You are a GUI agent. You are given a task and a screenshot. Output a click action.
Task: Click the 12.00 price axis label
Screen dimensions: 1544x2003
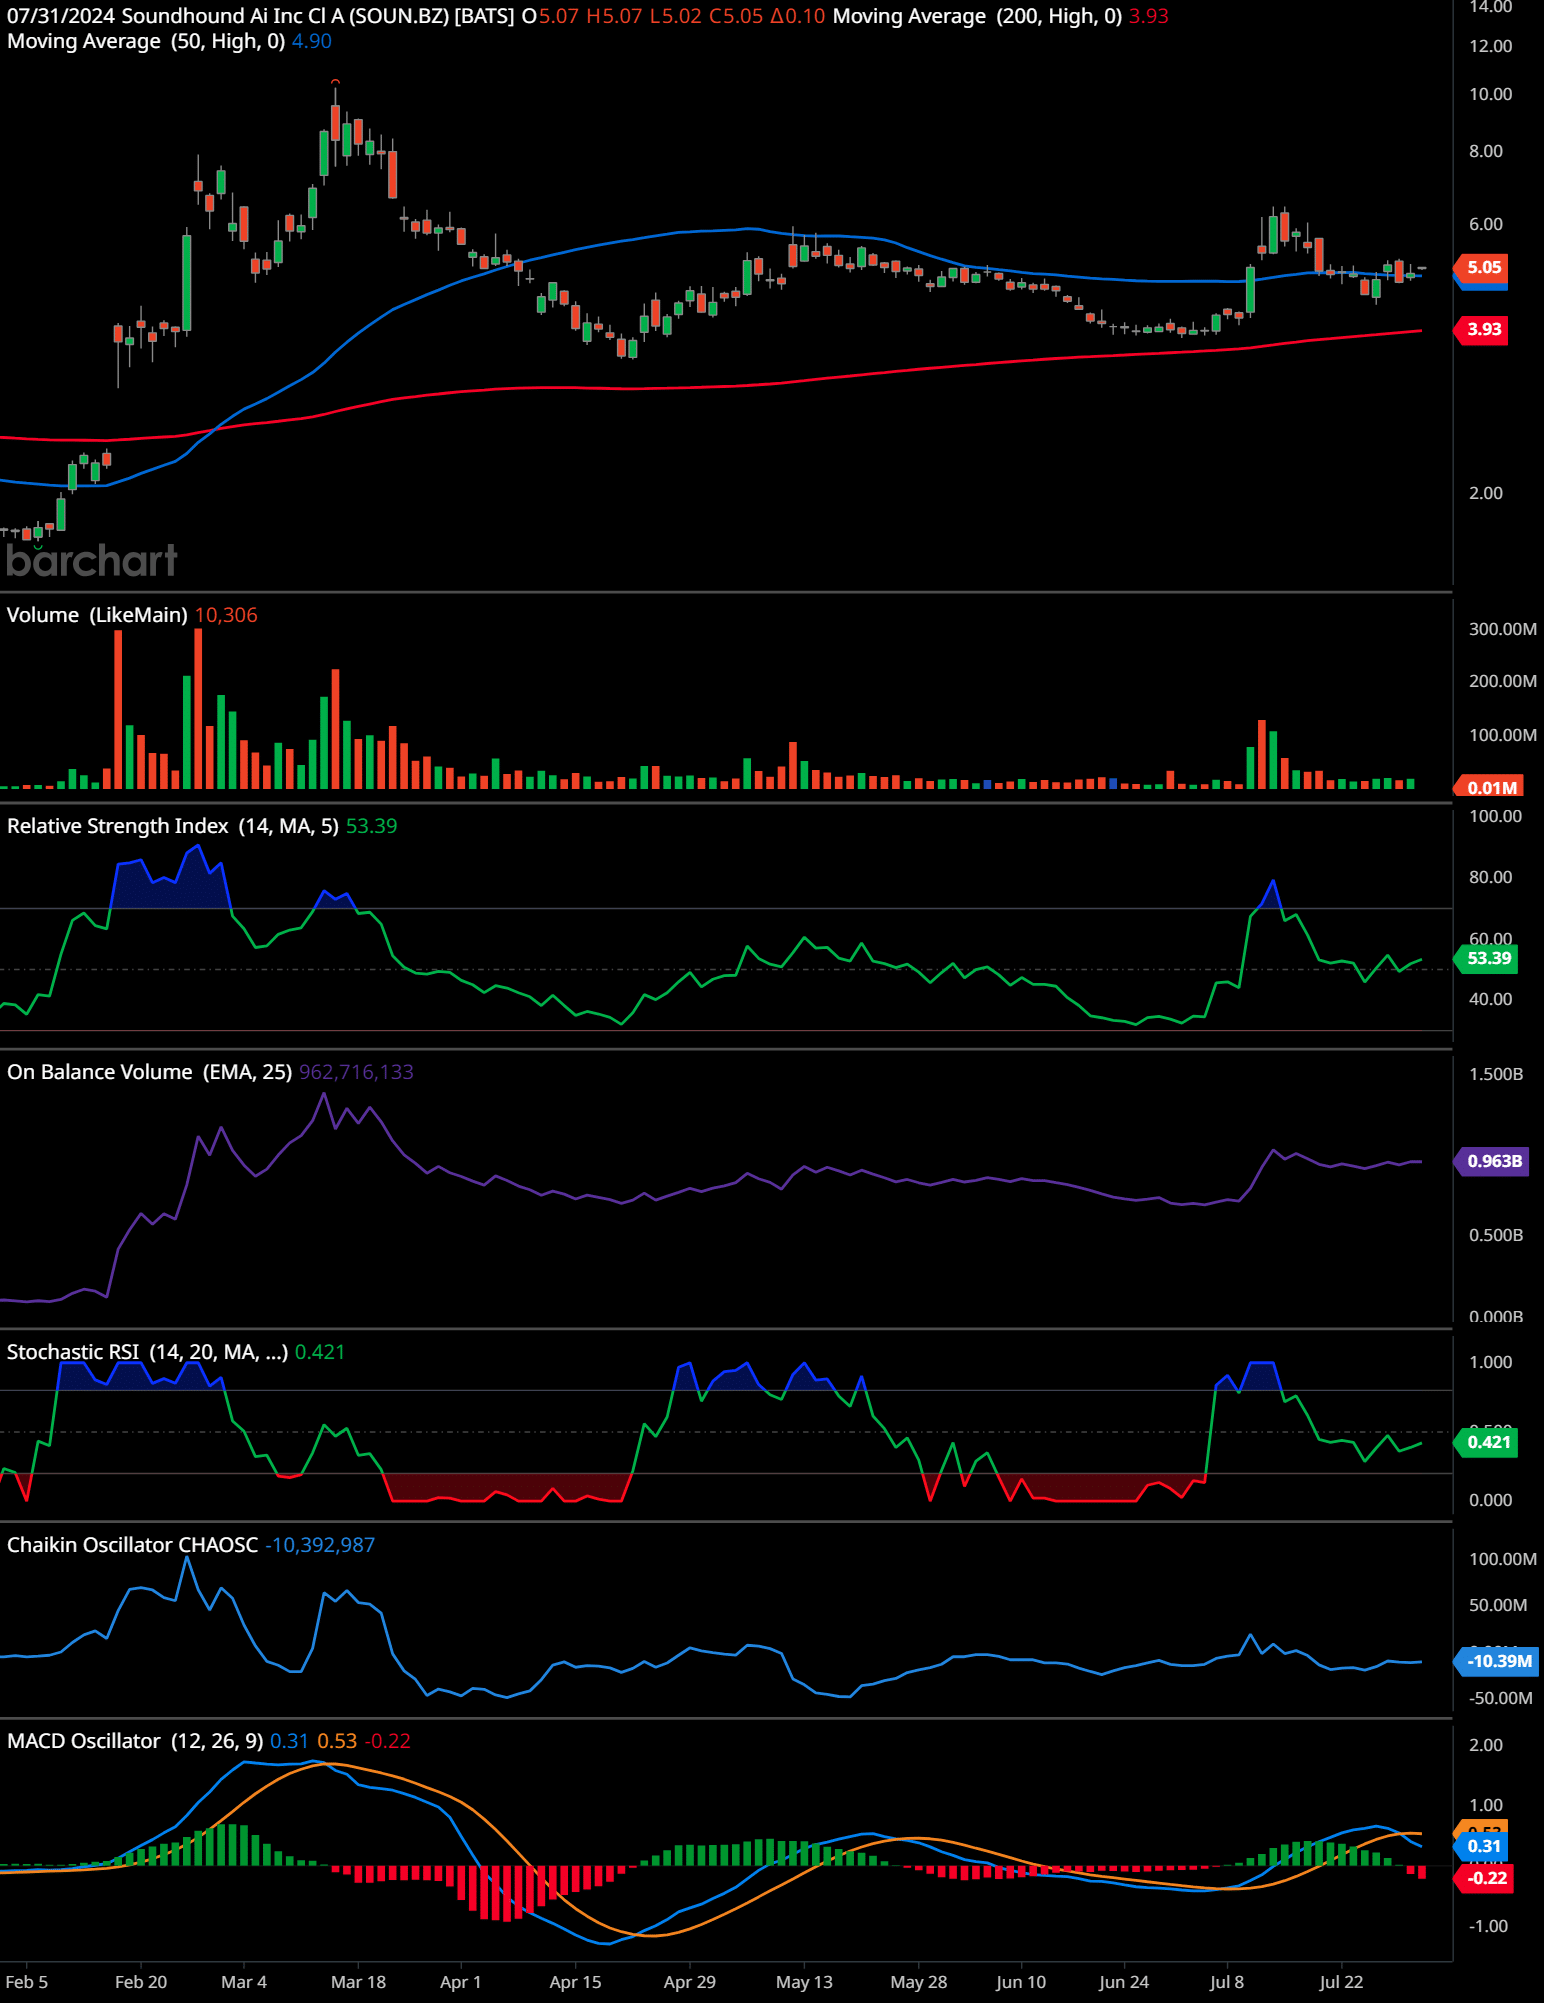point(1490,46)
